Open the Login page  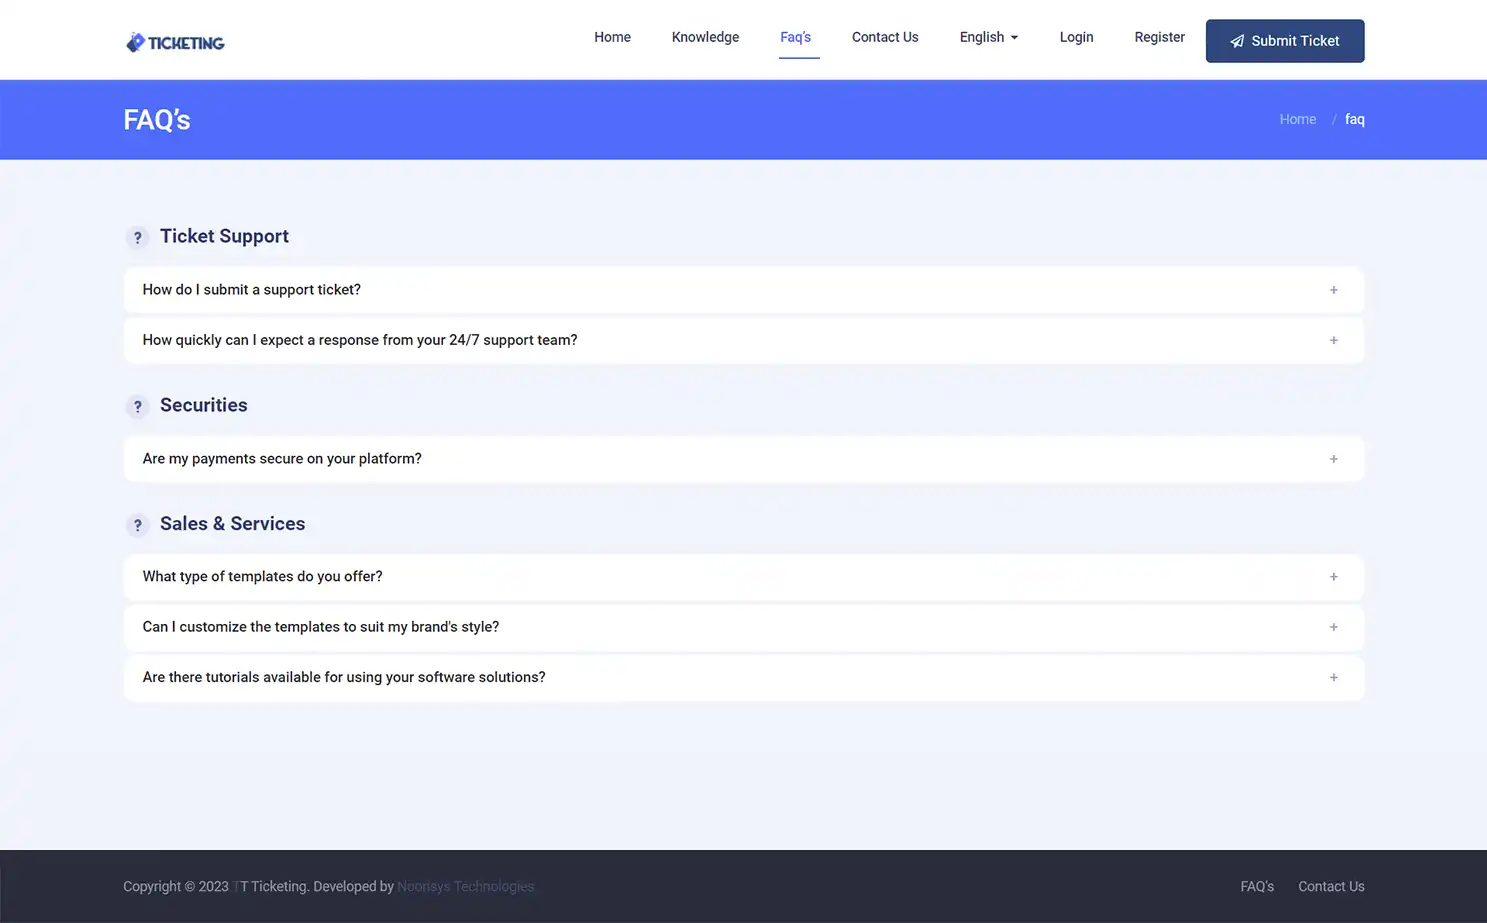(x=1076, y=37)
